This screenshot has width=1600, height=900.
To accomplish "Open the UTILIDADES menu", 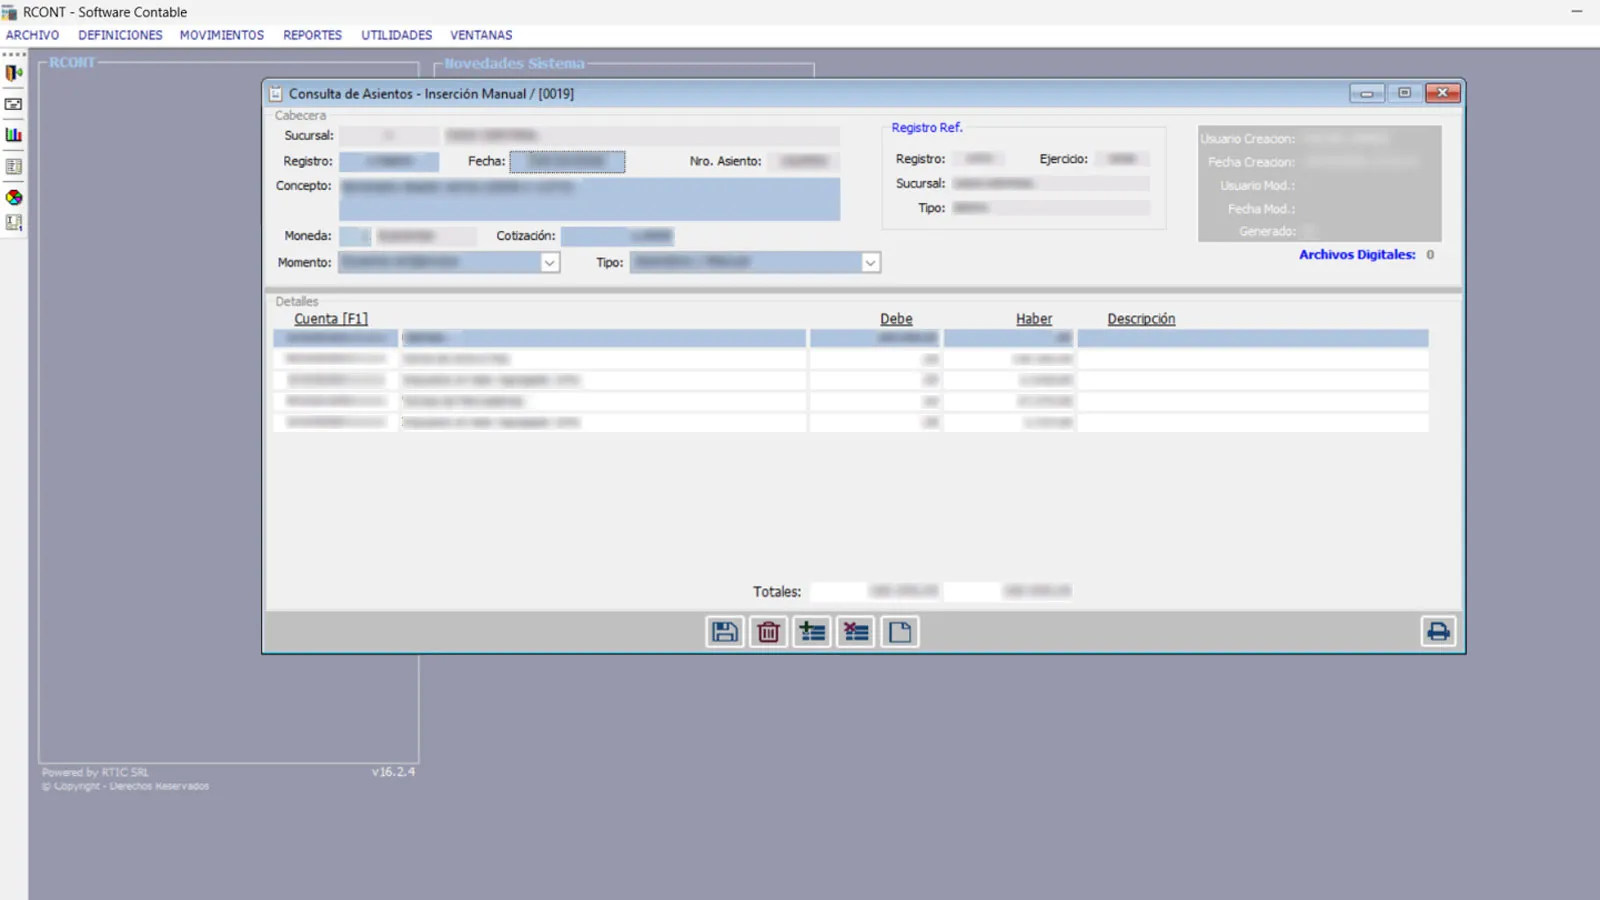I will [397, 35].
